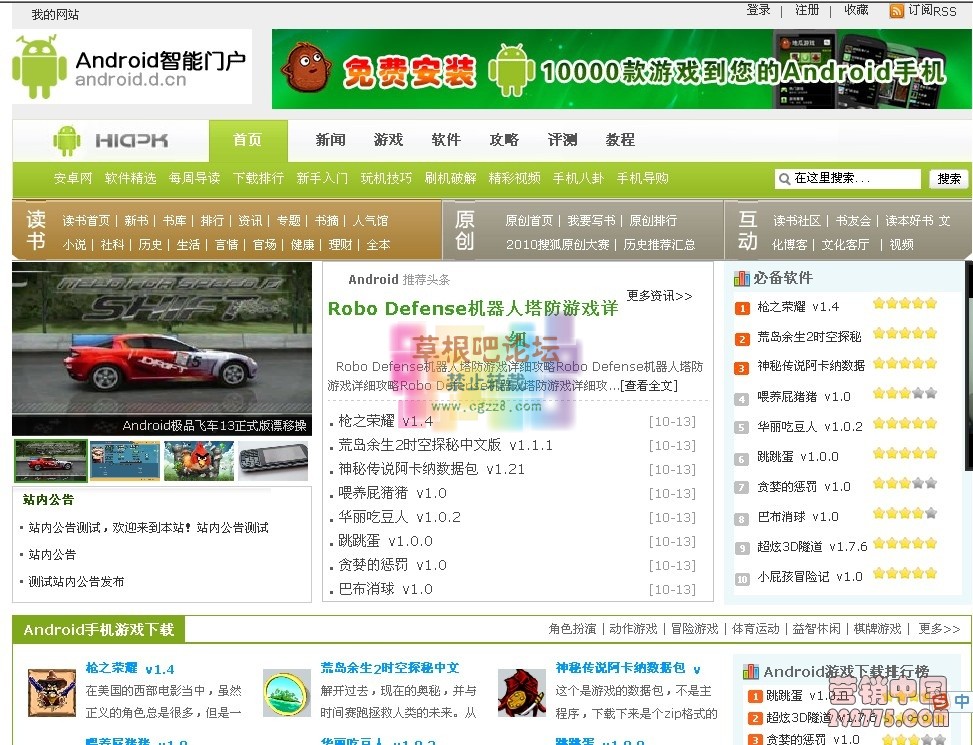Open [查看全文] to read full article
The height and width of the screenshot is (745, 973).
point(648,385)
